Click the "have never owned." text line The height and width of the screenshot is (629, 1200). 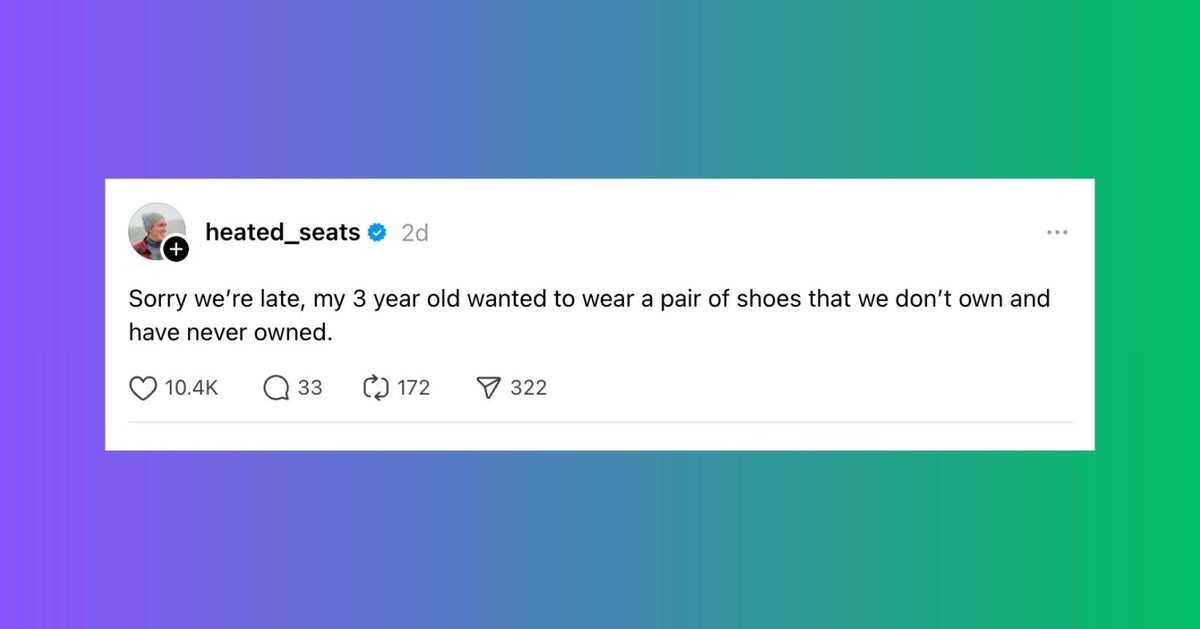(x=229, y=333)
